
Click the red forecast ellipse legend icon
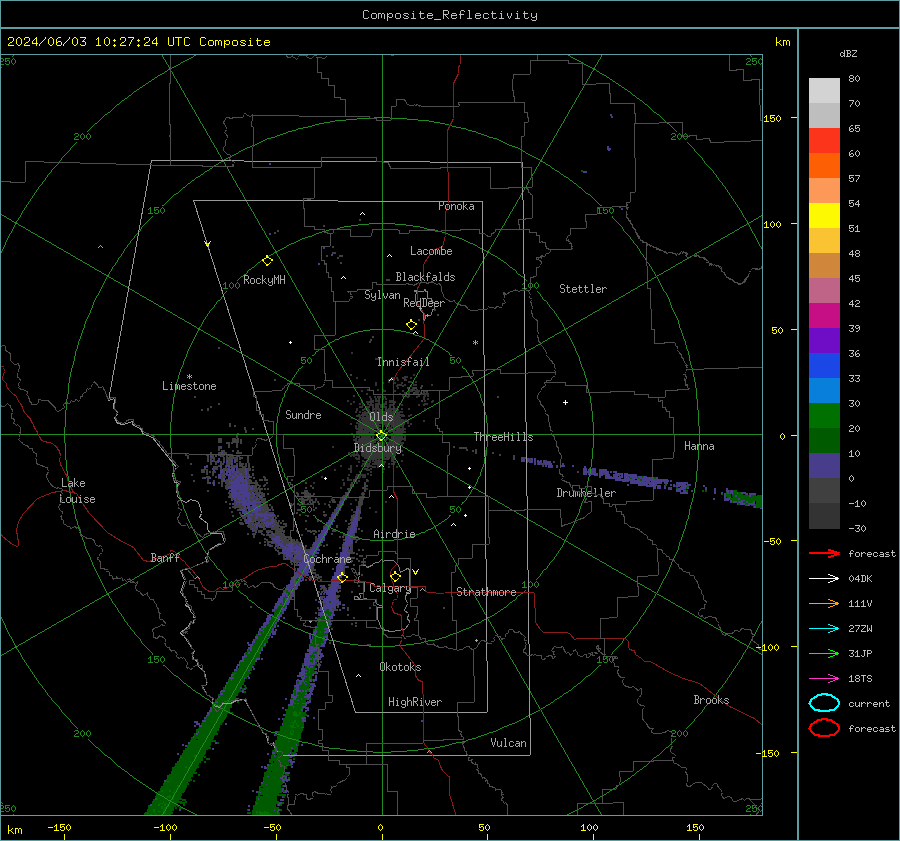pyautogui.click(x=824, y=728)
